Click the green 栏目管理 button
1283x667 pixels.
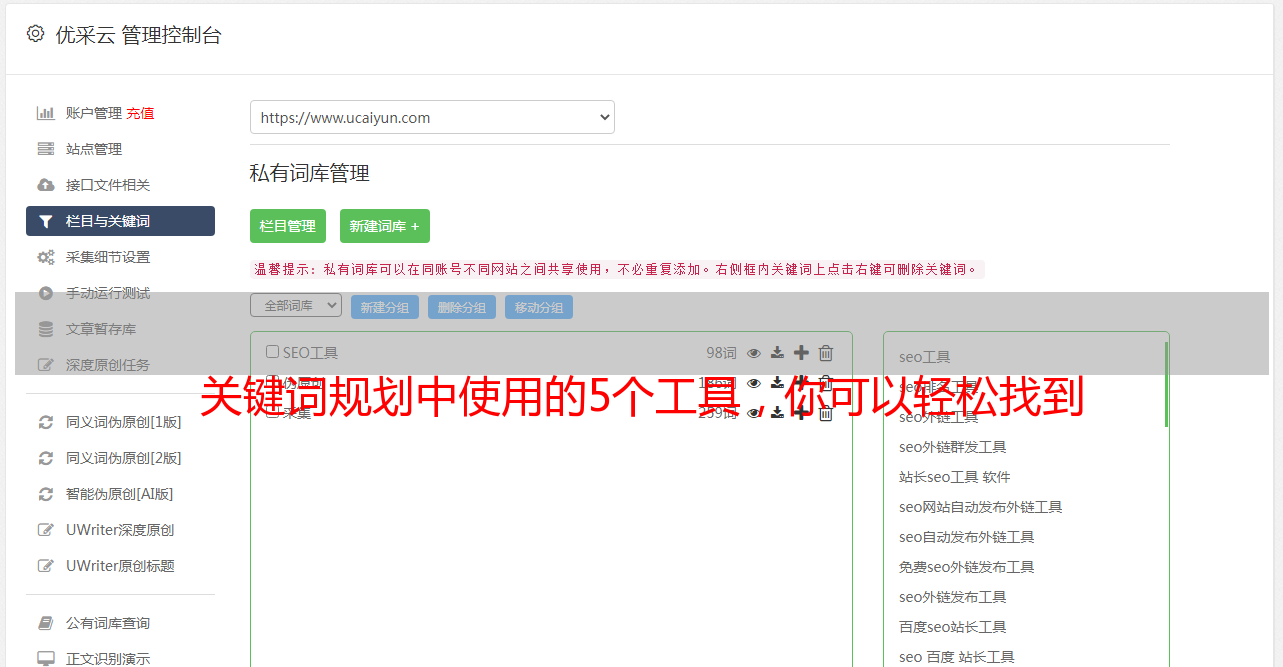(x=288, y=226)
